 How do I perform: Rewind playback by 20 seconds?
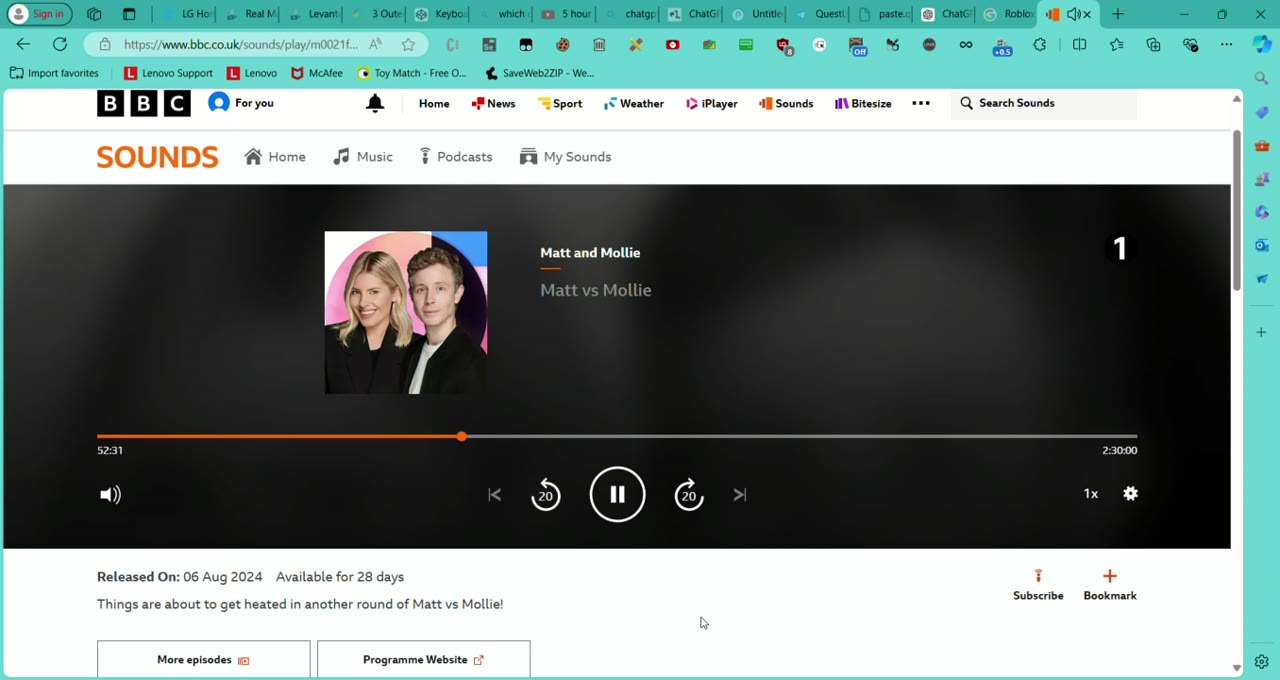click(x=546, y=494)
